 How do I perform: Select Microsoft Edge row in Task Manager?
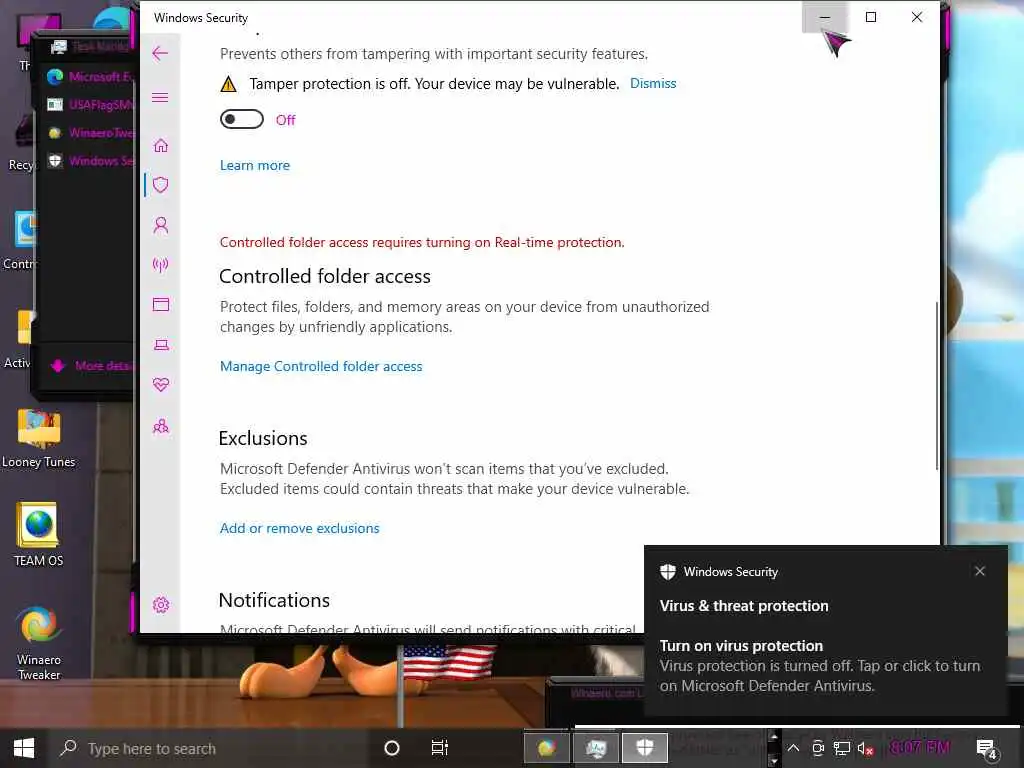coord(89,77)
